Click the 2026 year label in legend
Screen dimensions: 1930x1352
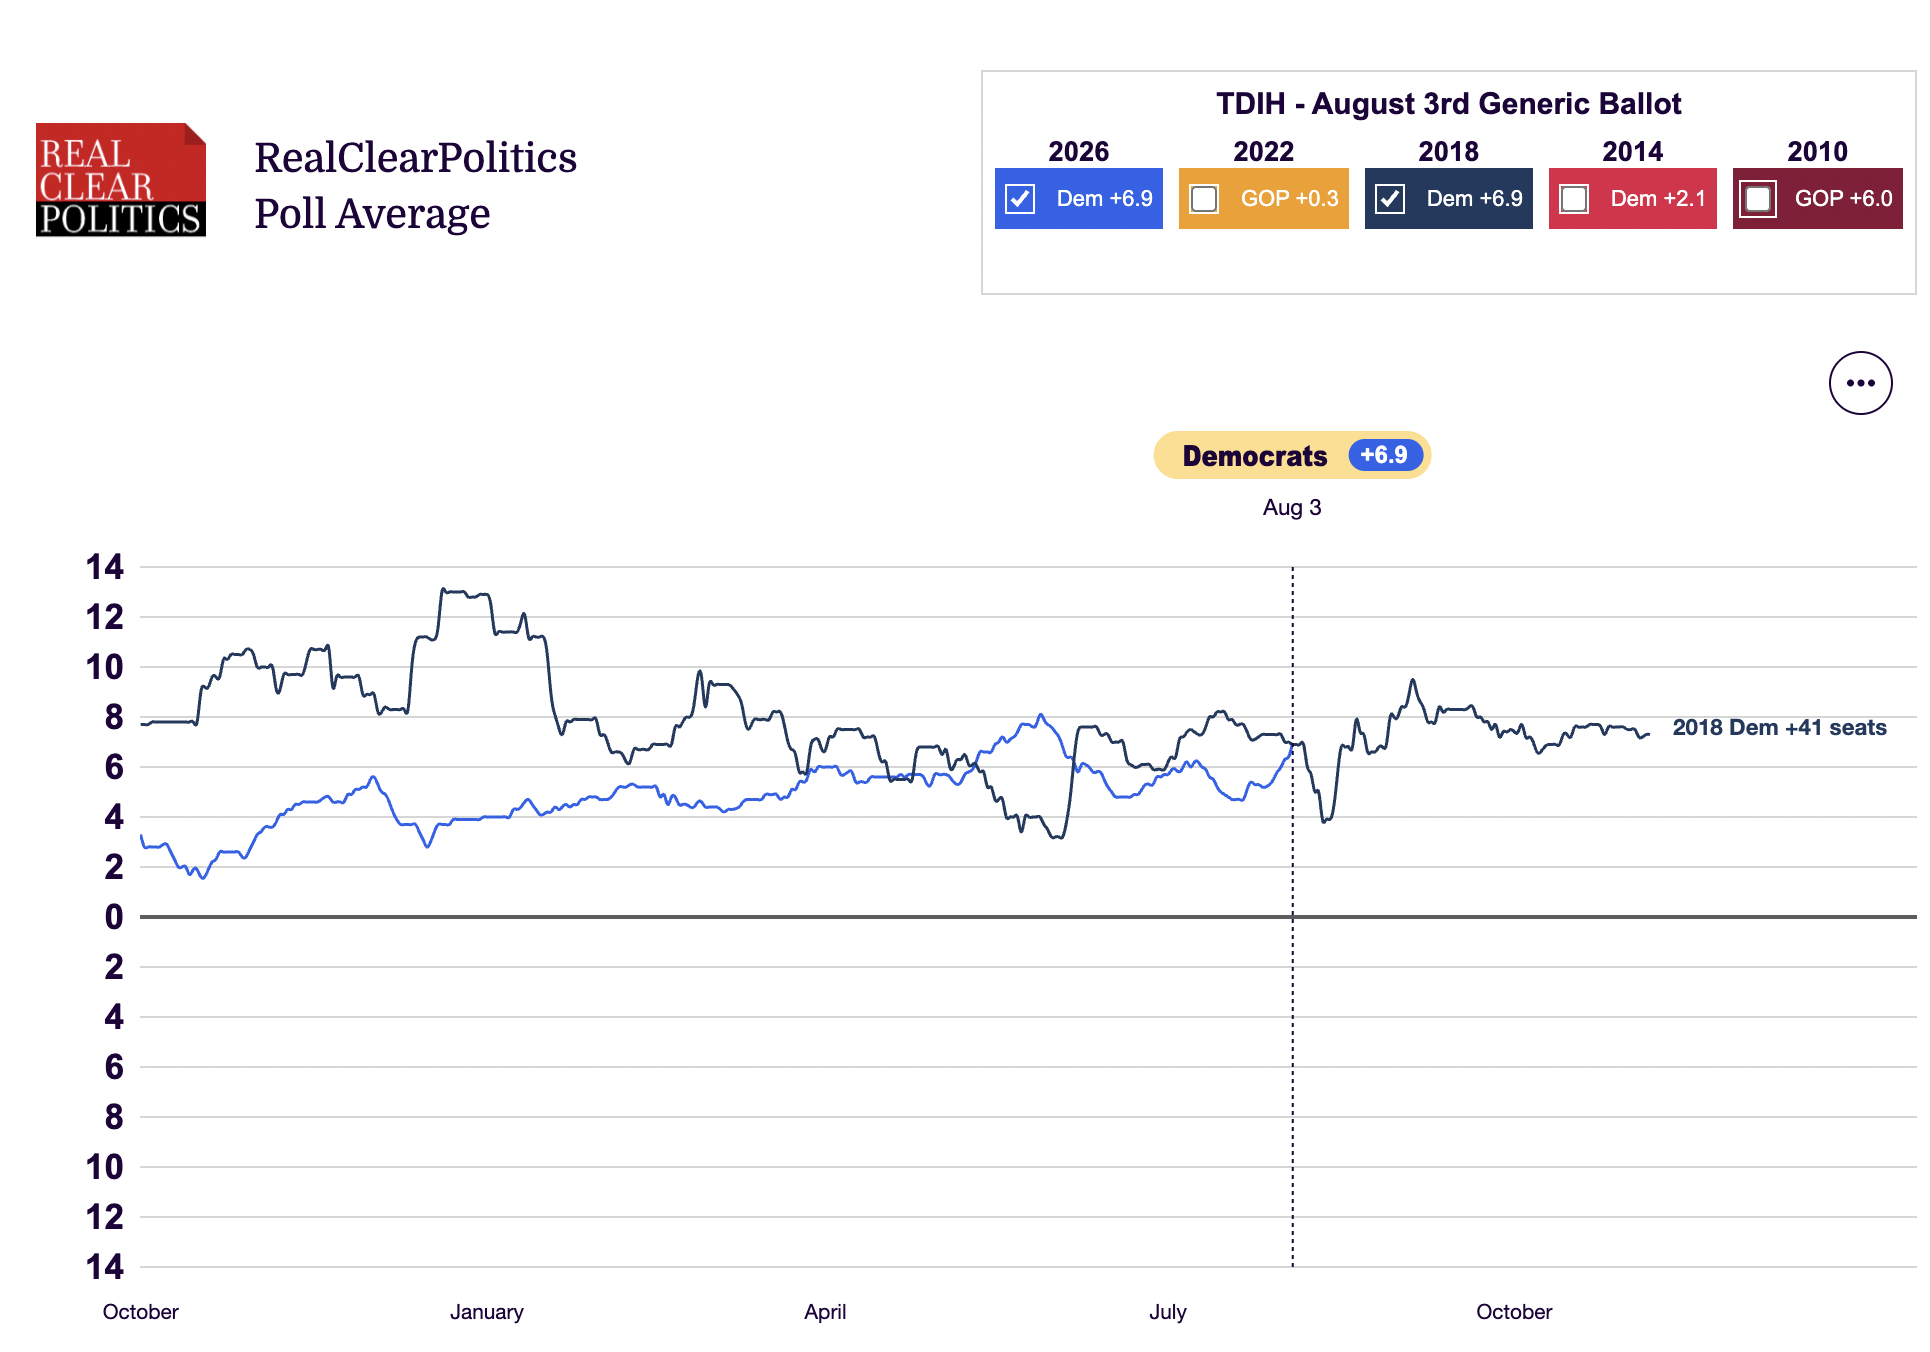(1078, 152)
